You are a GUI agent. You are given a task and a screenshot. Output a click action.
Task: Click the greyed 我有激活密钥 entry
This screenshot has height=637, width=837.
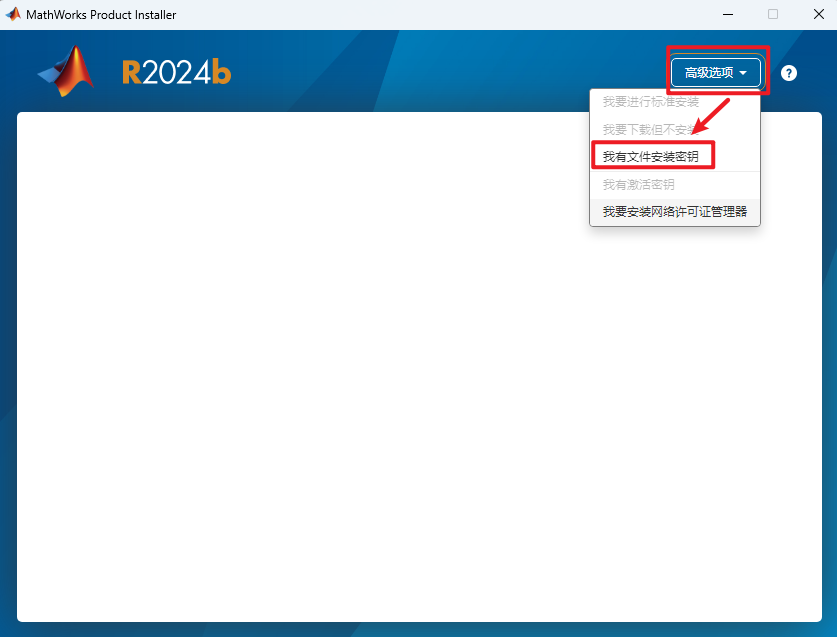pyautogui.click(x=638, y=185)
